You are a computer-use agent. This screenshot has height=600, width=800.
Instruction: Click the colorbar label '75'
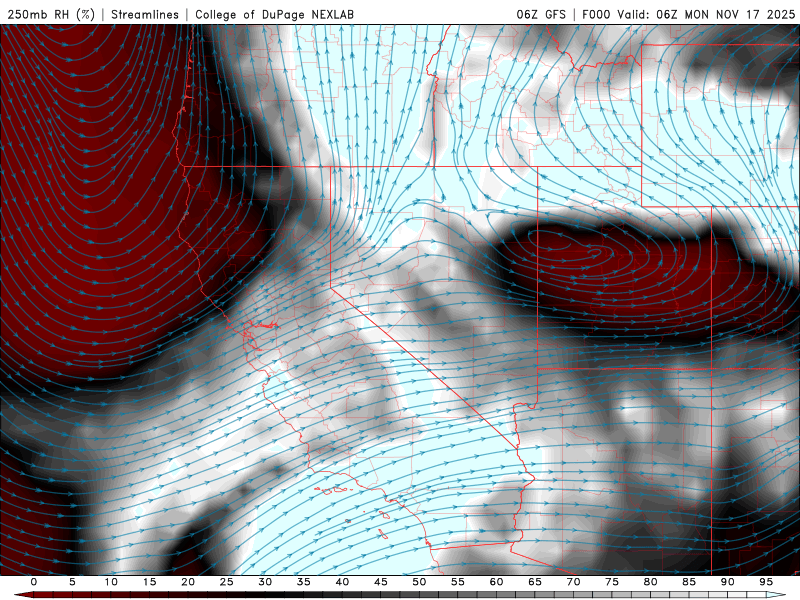[612, 582]
